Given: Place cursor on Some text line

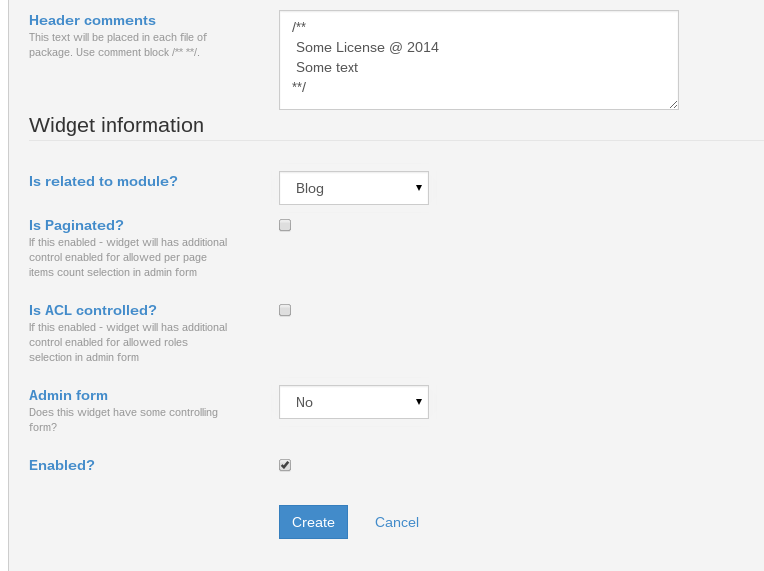Looking at the screenshot, I should [327, 67].
